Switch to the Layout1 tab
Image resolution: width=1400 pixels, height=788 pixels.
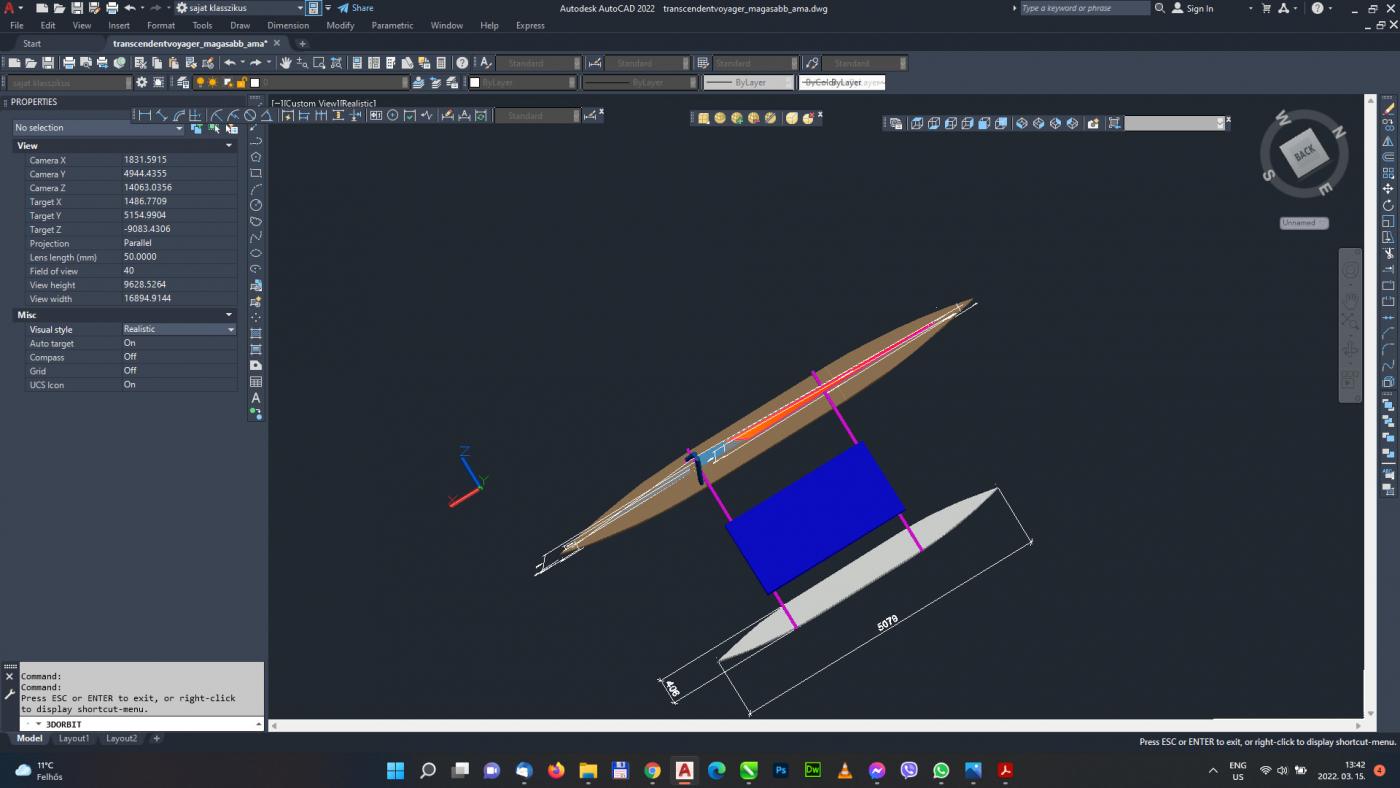pyautogui.click(x=74, y=739)
